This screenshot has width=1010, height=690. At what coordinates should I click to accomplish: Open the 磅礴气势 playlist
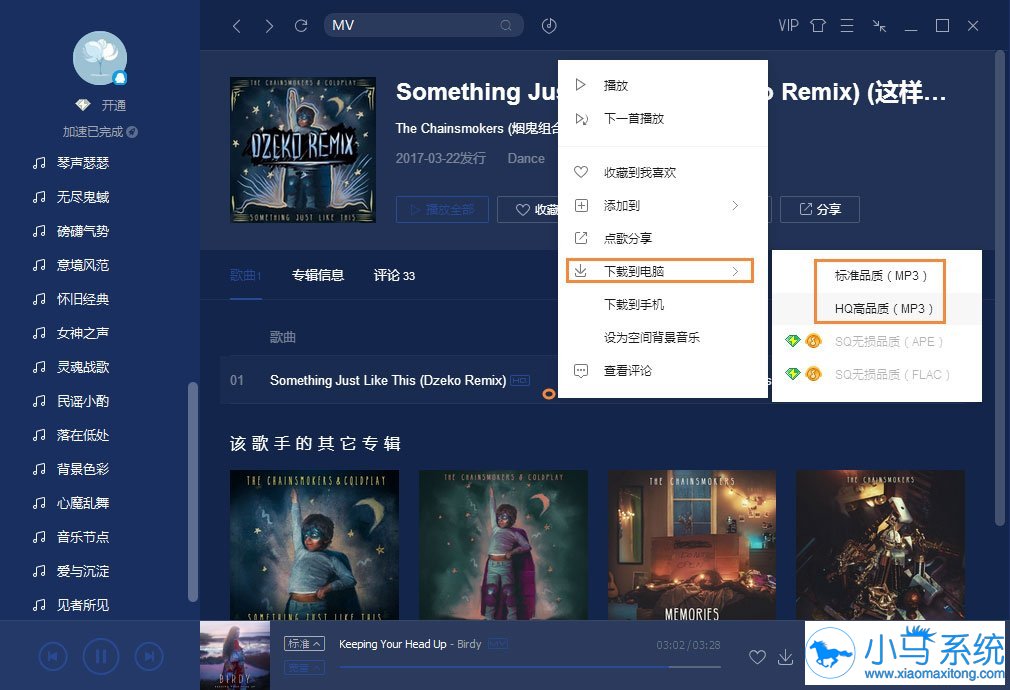(82, 231)
